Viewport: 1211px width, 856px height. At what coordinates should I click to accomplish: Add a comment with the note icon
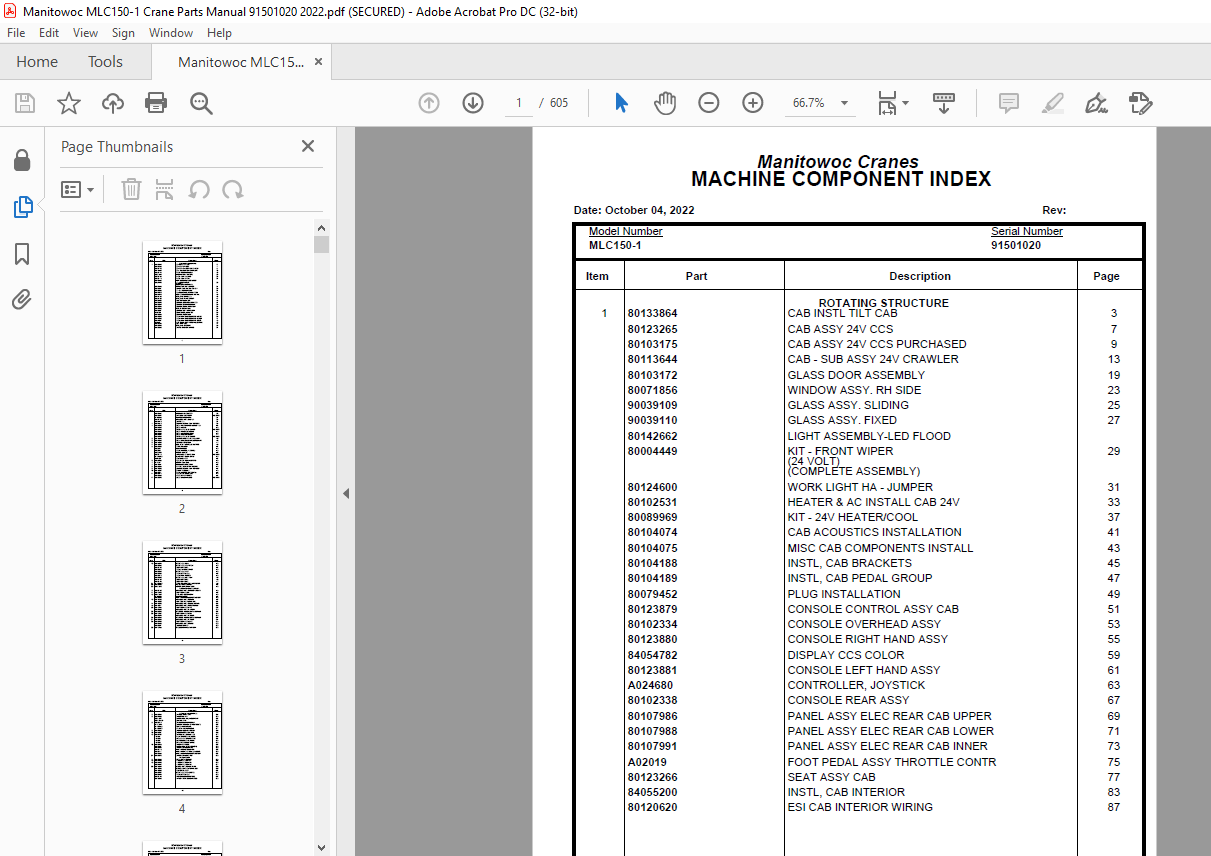(1008, 103)
